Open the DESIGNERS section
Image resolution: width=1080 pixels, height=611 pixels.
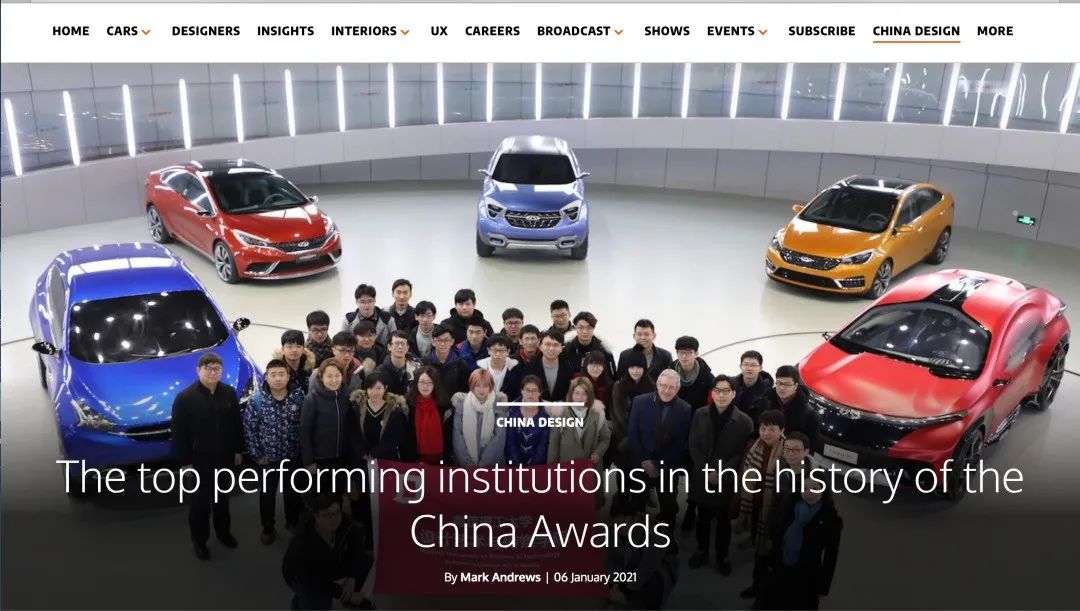coord(206,31)
